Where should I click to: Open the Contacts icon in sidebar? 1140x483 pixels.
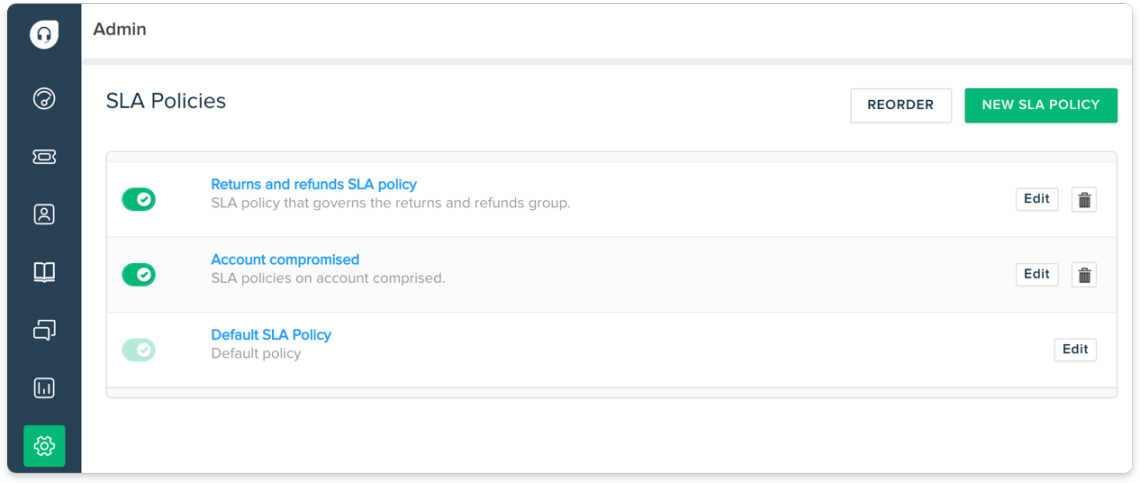pyautogui.click(x=44, y=214)
